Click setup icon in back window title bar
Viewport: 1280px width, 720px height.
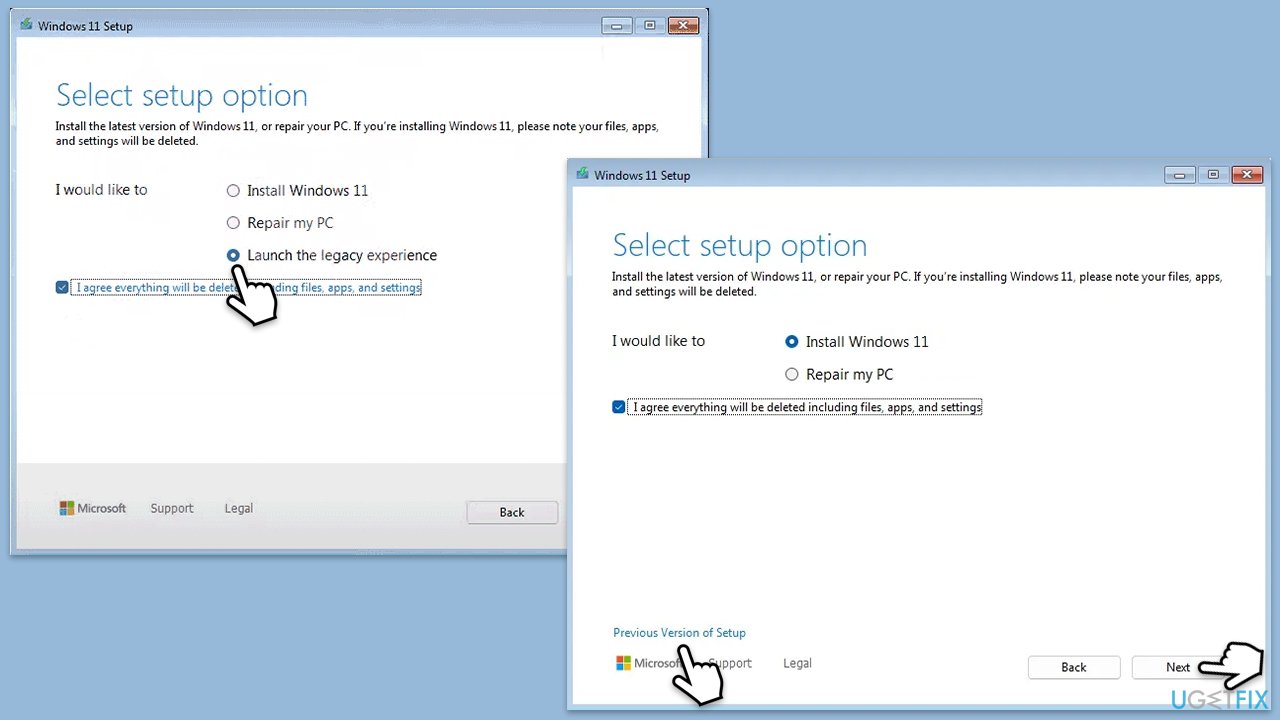point(26,25)
